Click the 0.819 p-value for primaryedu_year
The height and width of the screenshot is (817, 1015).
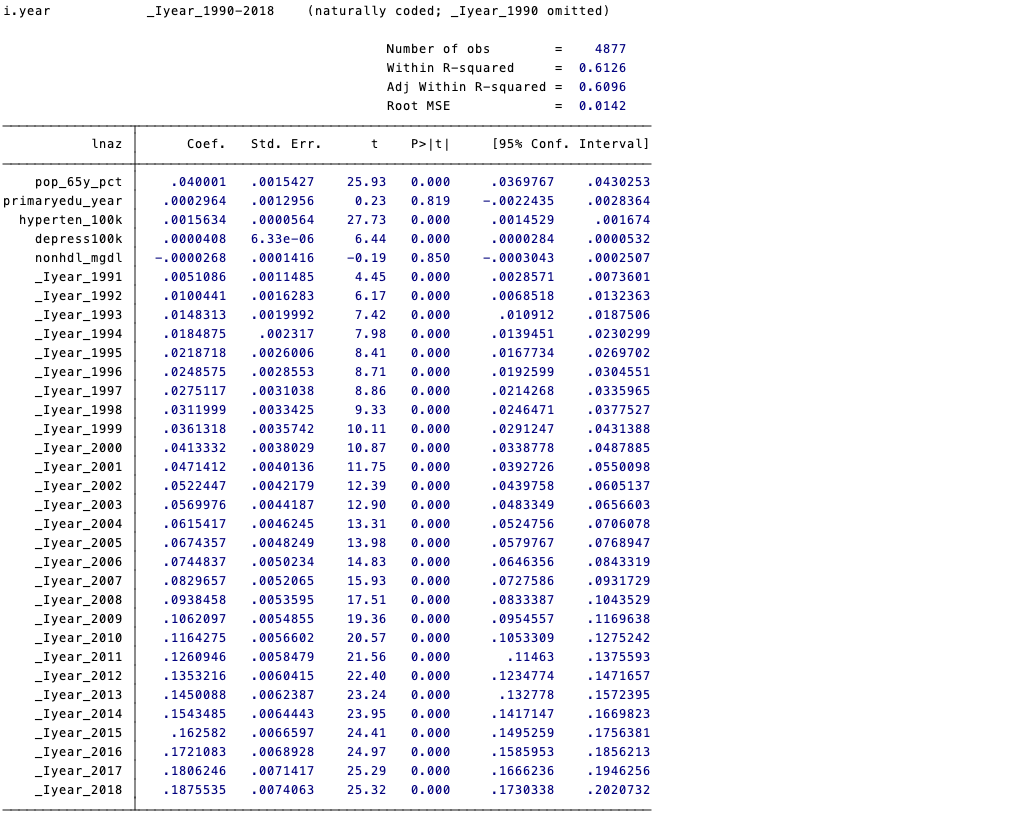(430, 201)
